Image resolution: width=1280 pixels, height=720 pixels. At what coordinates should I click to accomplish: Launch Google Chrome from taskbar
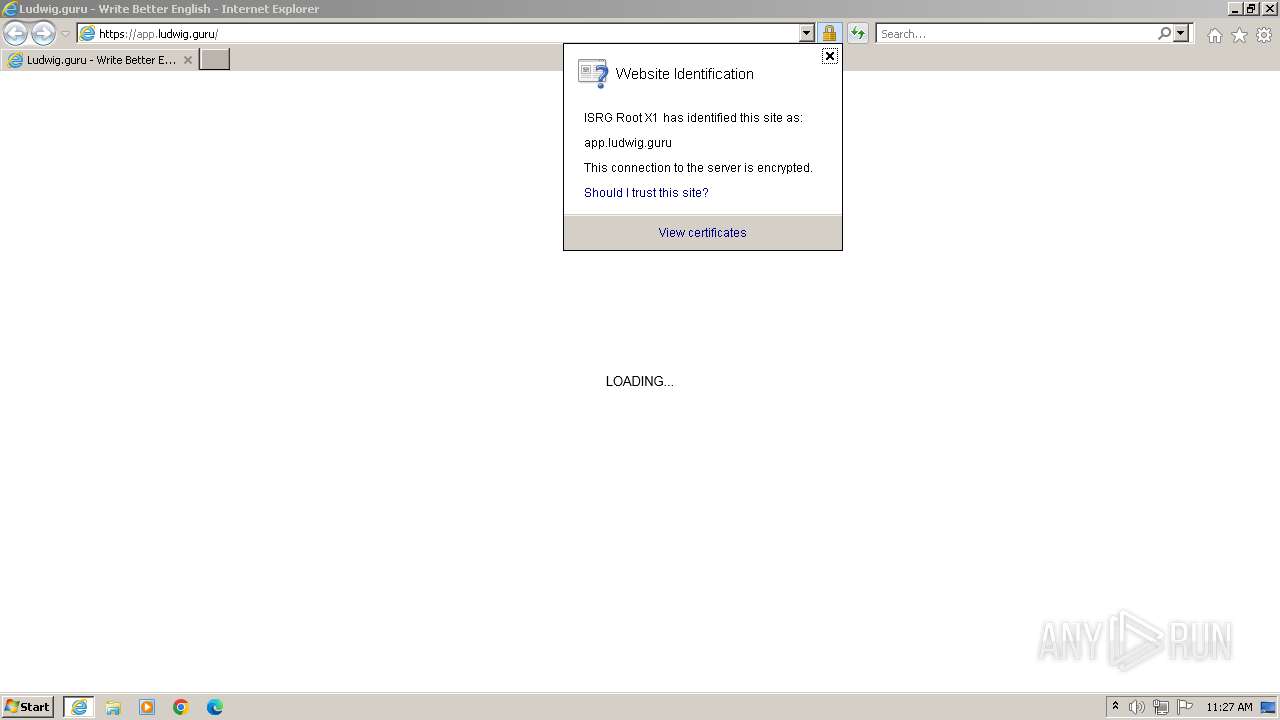(181, 707)
